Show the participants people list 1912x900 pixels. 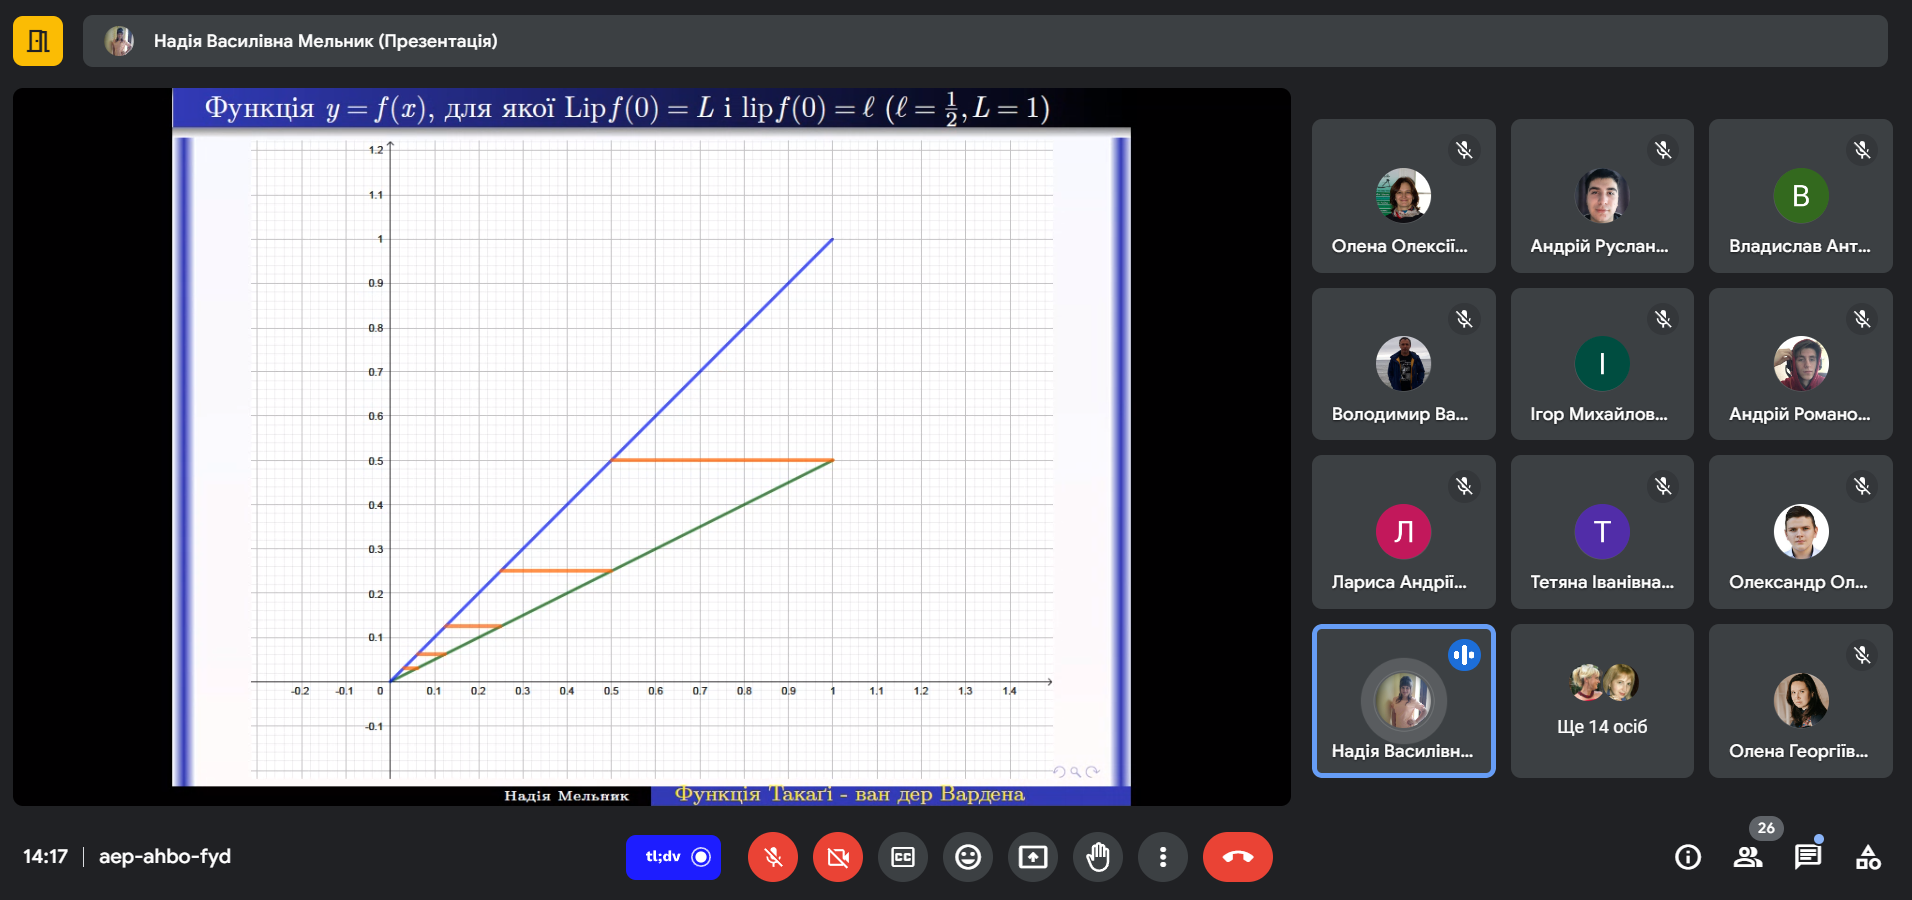tap(1748, 857)
